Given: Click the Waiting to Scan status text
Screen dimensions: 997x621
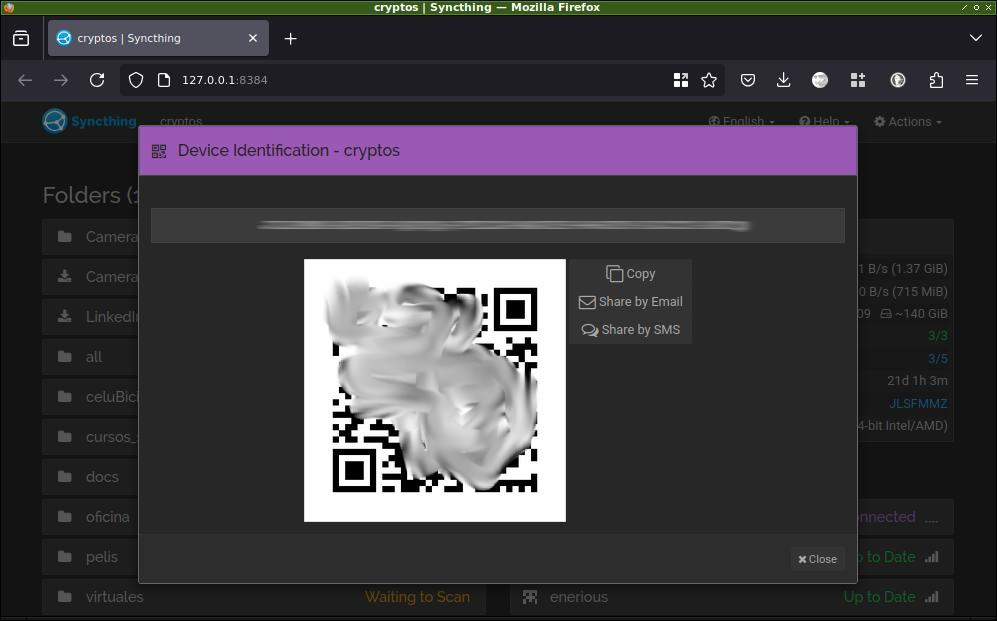Looking at the screenshot, I should 417,597.
